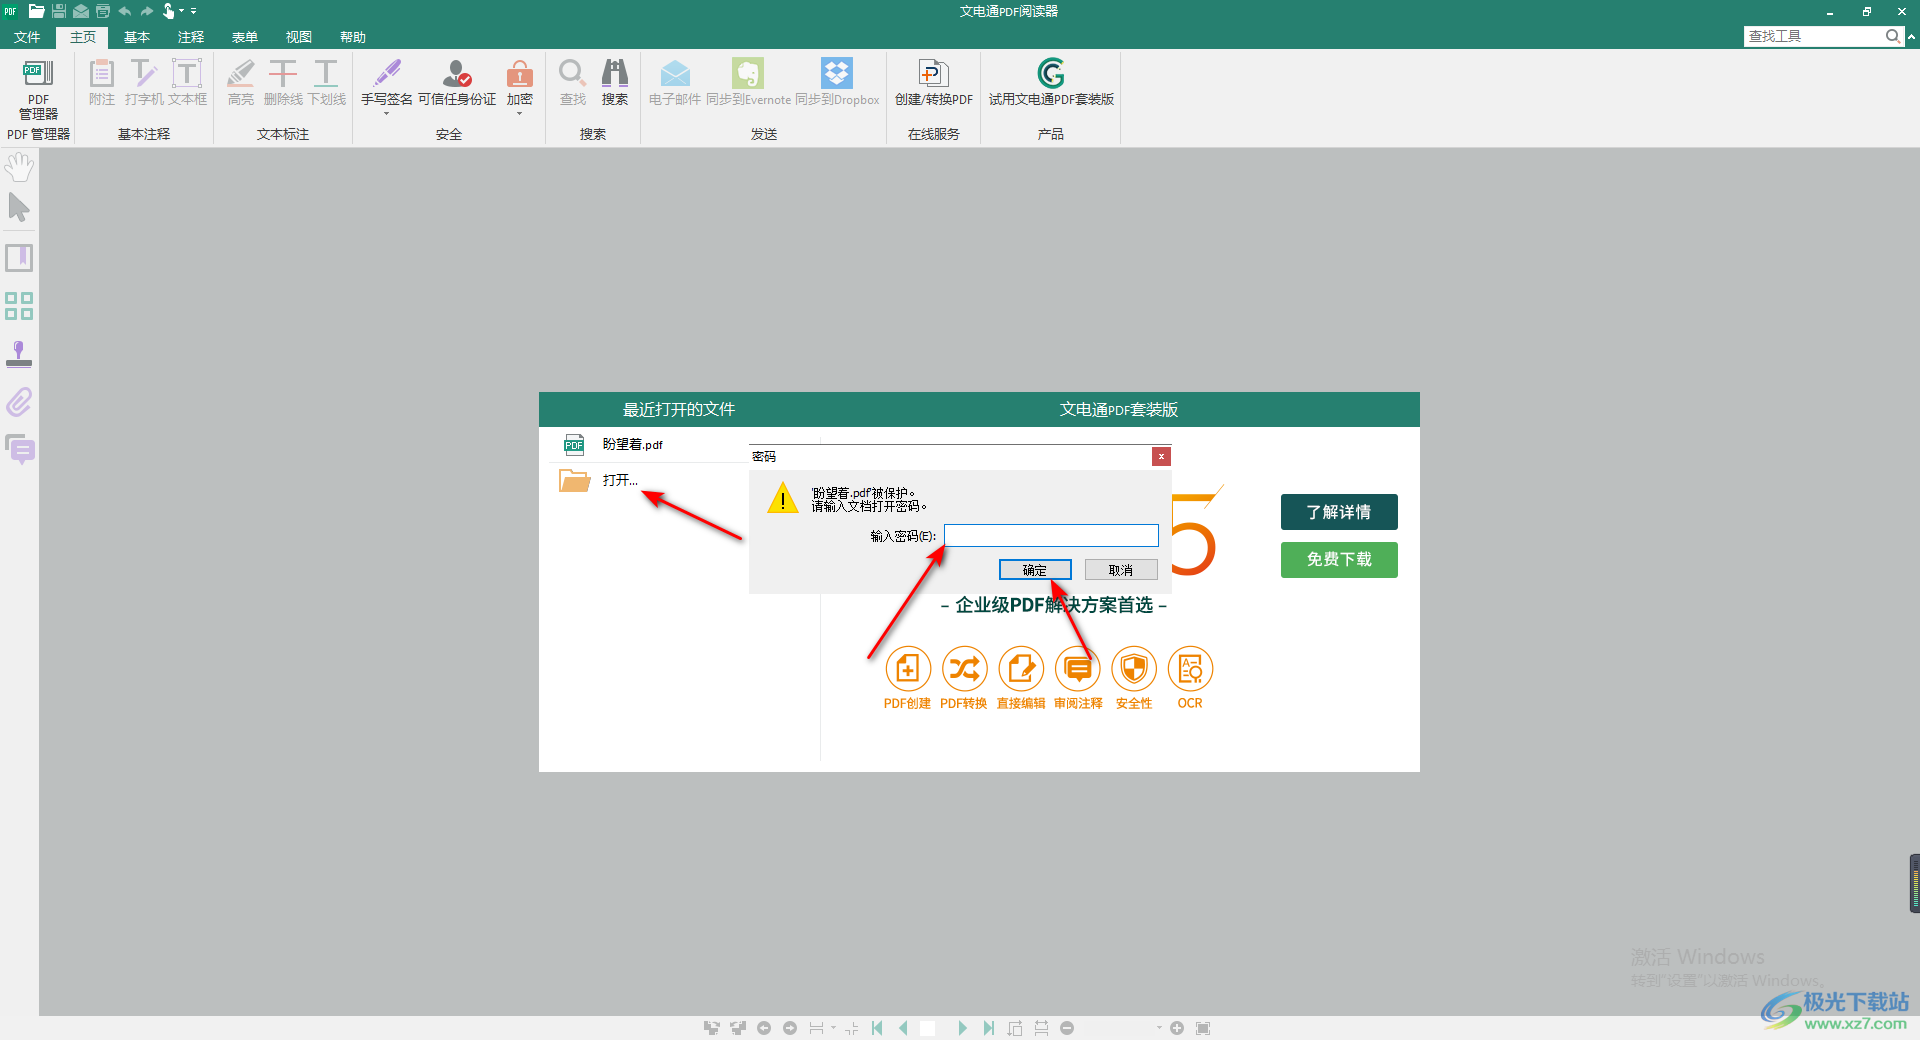Switch to the 表单 ribbon tab
Screen dimensions: 1920x1040
click(x=245, y=37)
